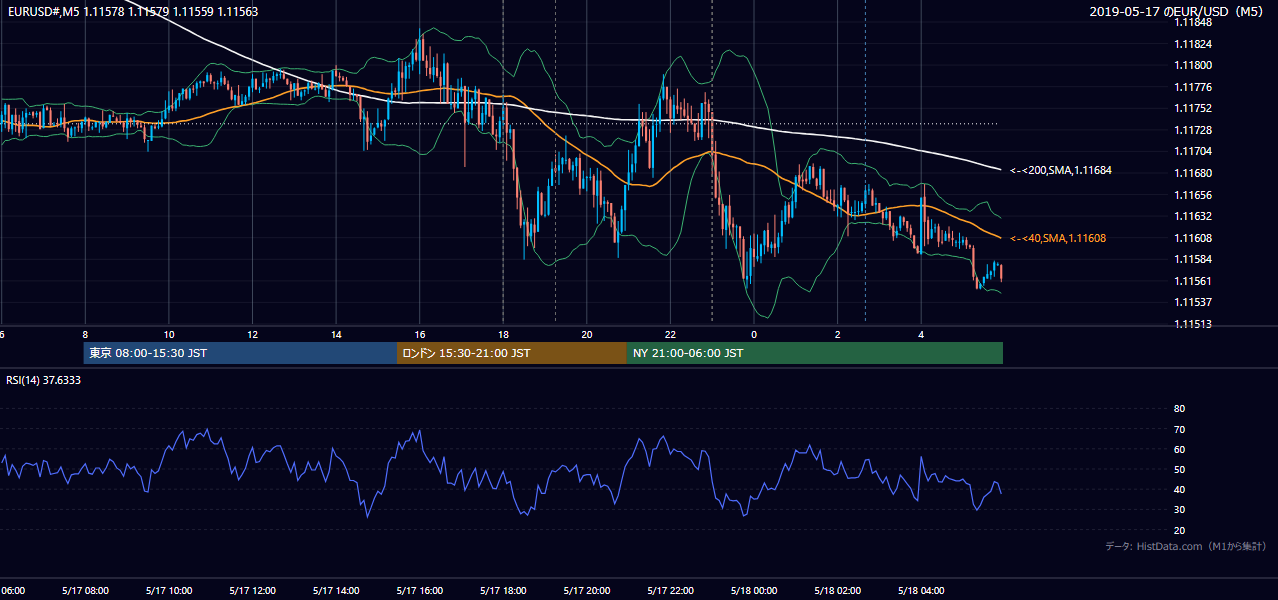Click RSI level 30 on the scale
The height and width of the screenshot is (600, 1278).
click(x=1179, y=510)
